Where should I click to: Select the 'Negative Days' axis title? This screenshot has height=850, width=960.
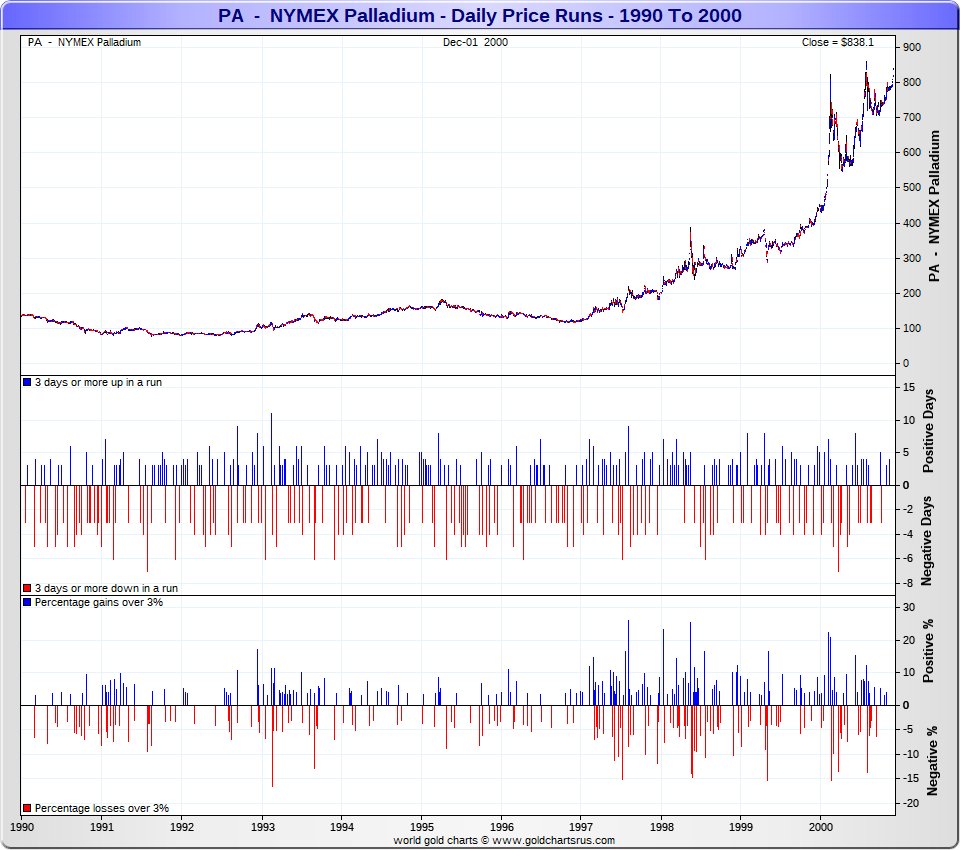click(929, 540)
